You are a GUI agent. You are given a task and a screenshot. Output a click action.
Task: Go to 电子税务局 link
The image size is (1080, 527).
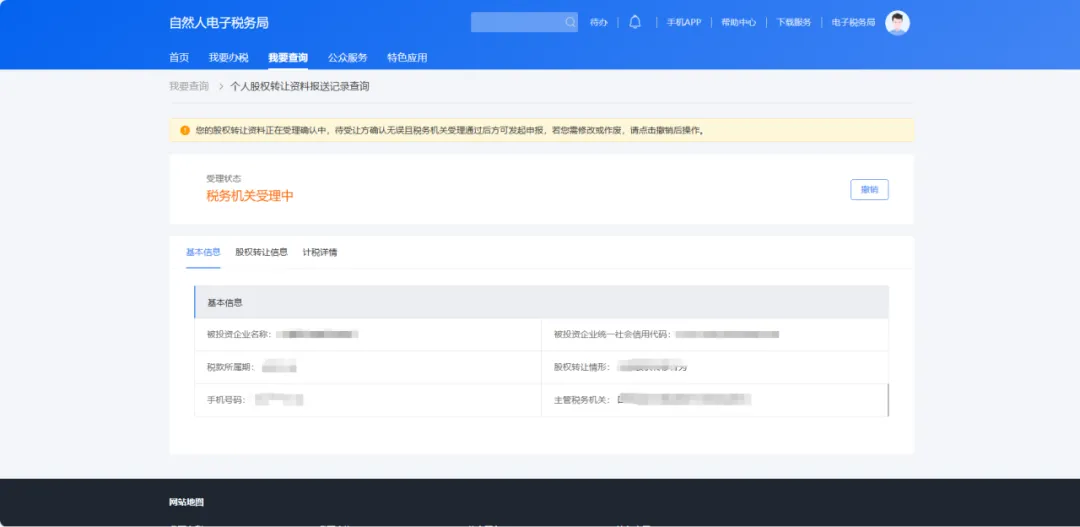(x=853, y=22)
